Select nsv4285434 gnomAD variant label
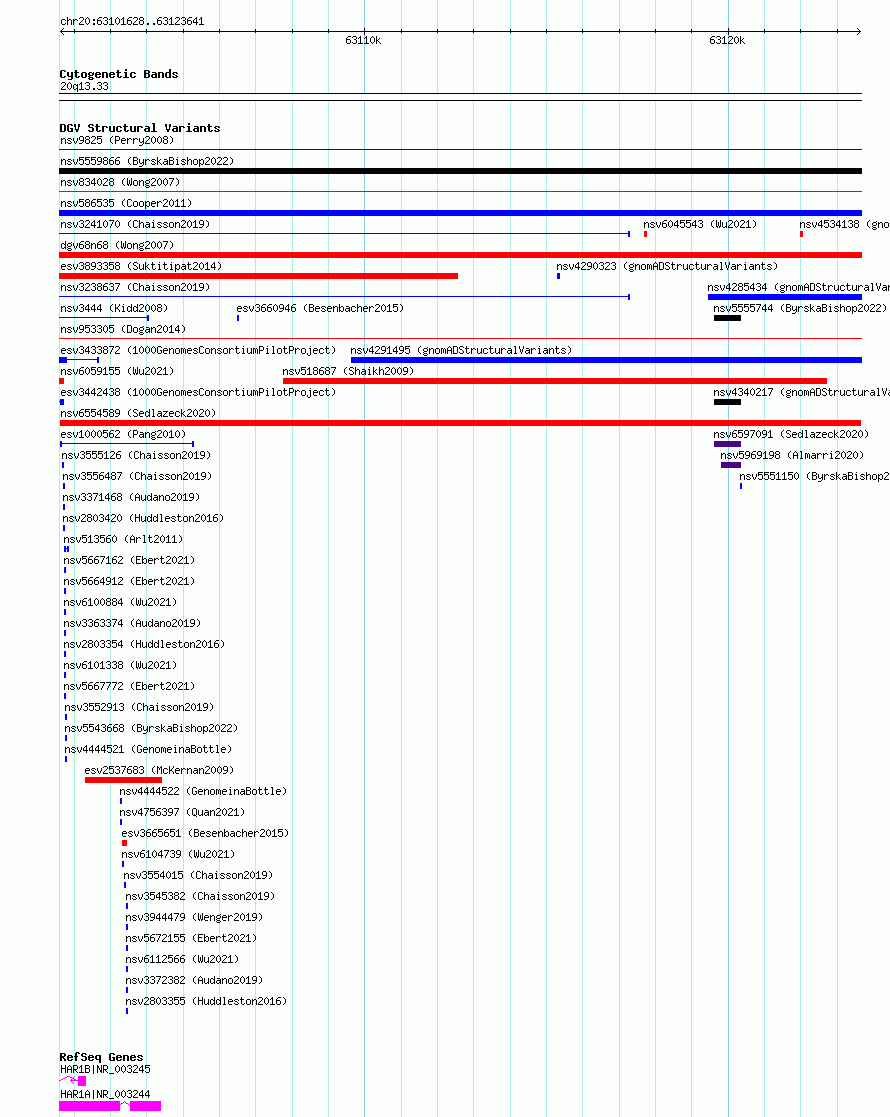Screen dimensions: 890x1117 click(798, 287)
